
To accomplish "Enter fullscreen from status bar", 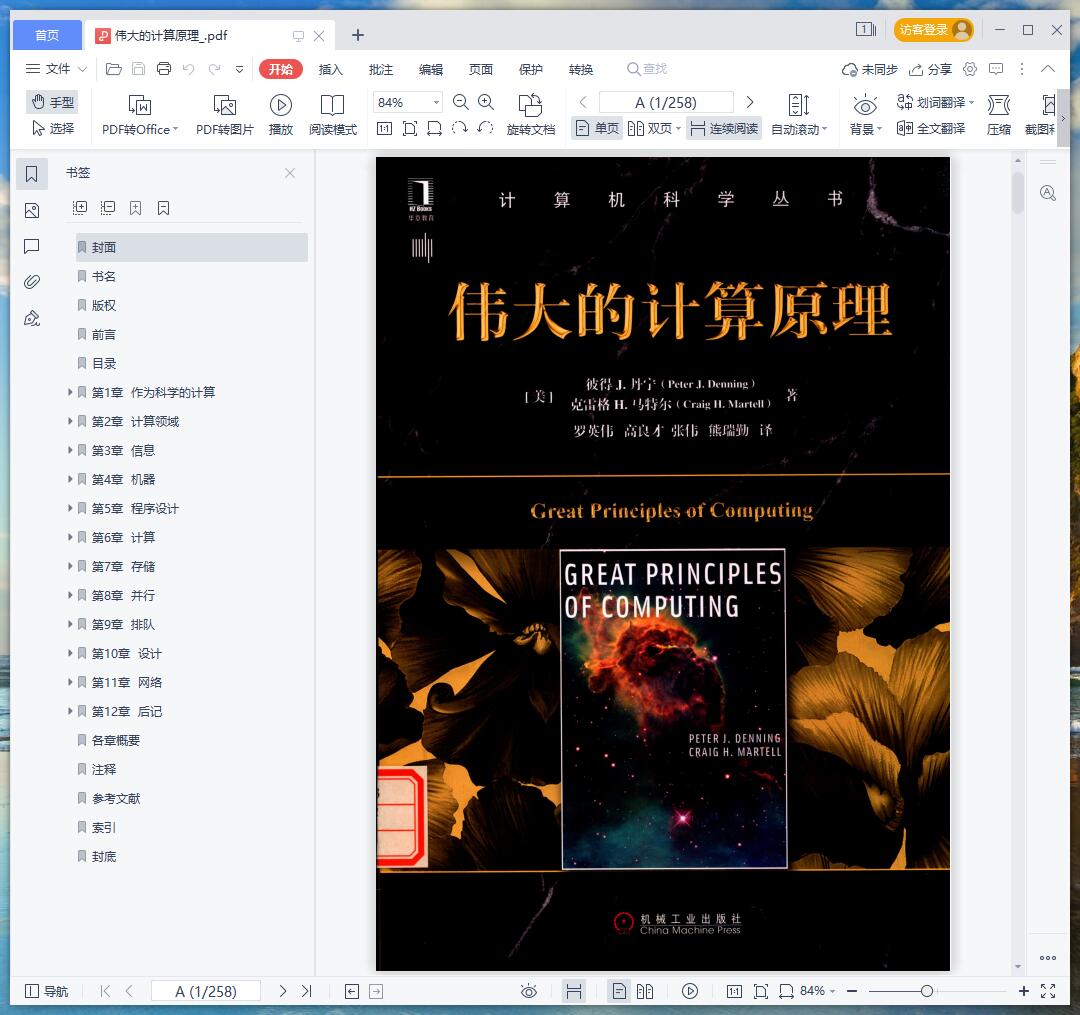I will (1048, 991).
